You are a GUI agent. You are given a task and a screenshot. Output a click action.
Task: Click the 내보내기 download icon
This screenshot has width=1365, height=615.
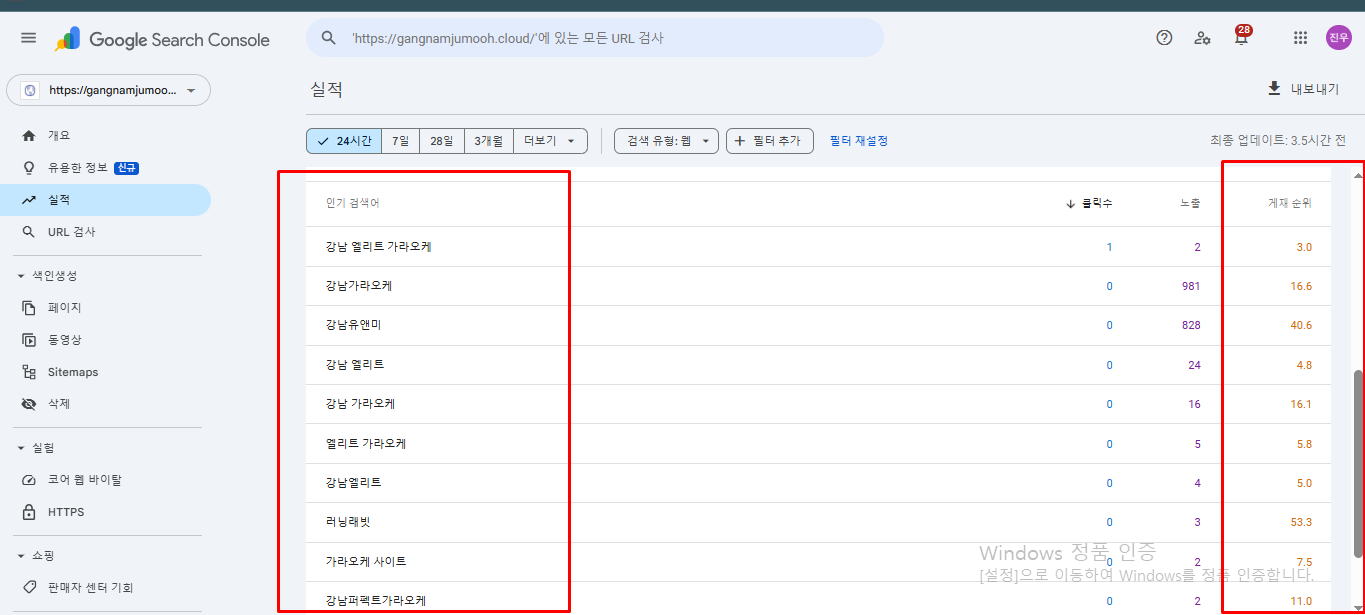coord(1274,88)
